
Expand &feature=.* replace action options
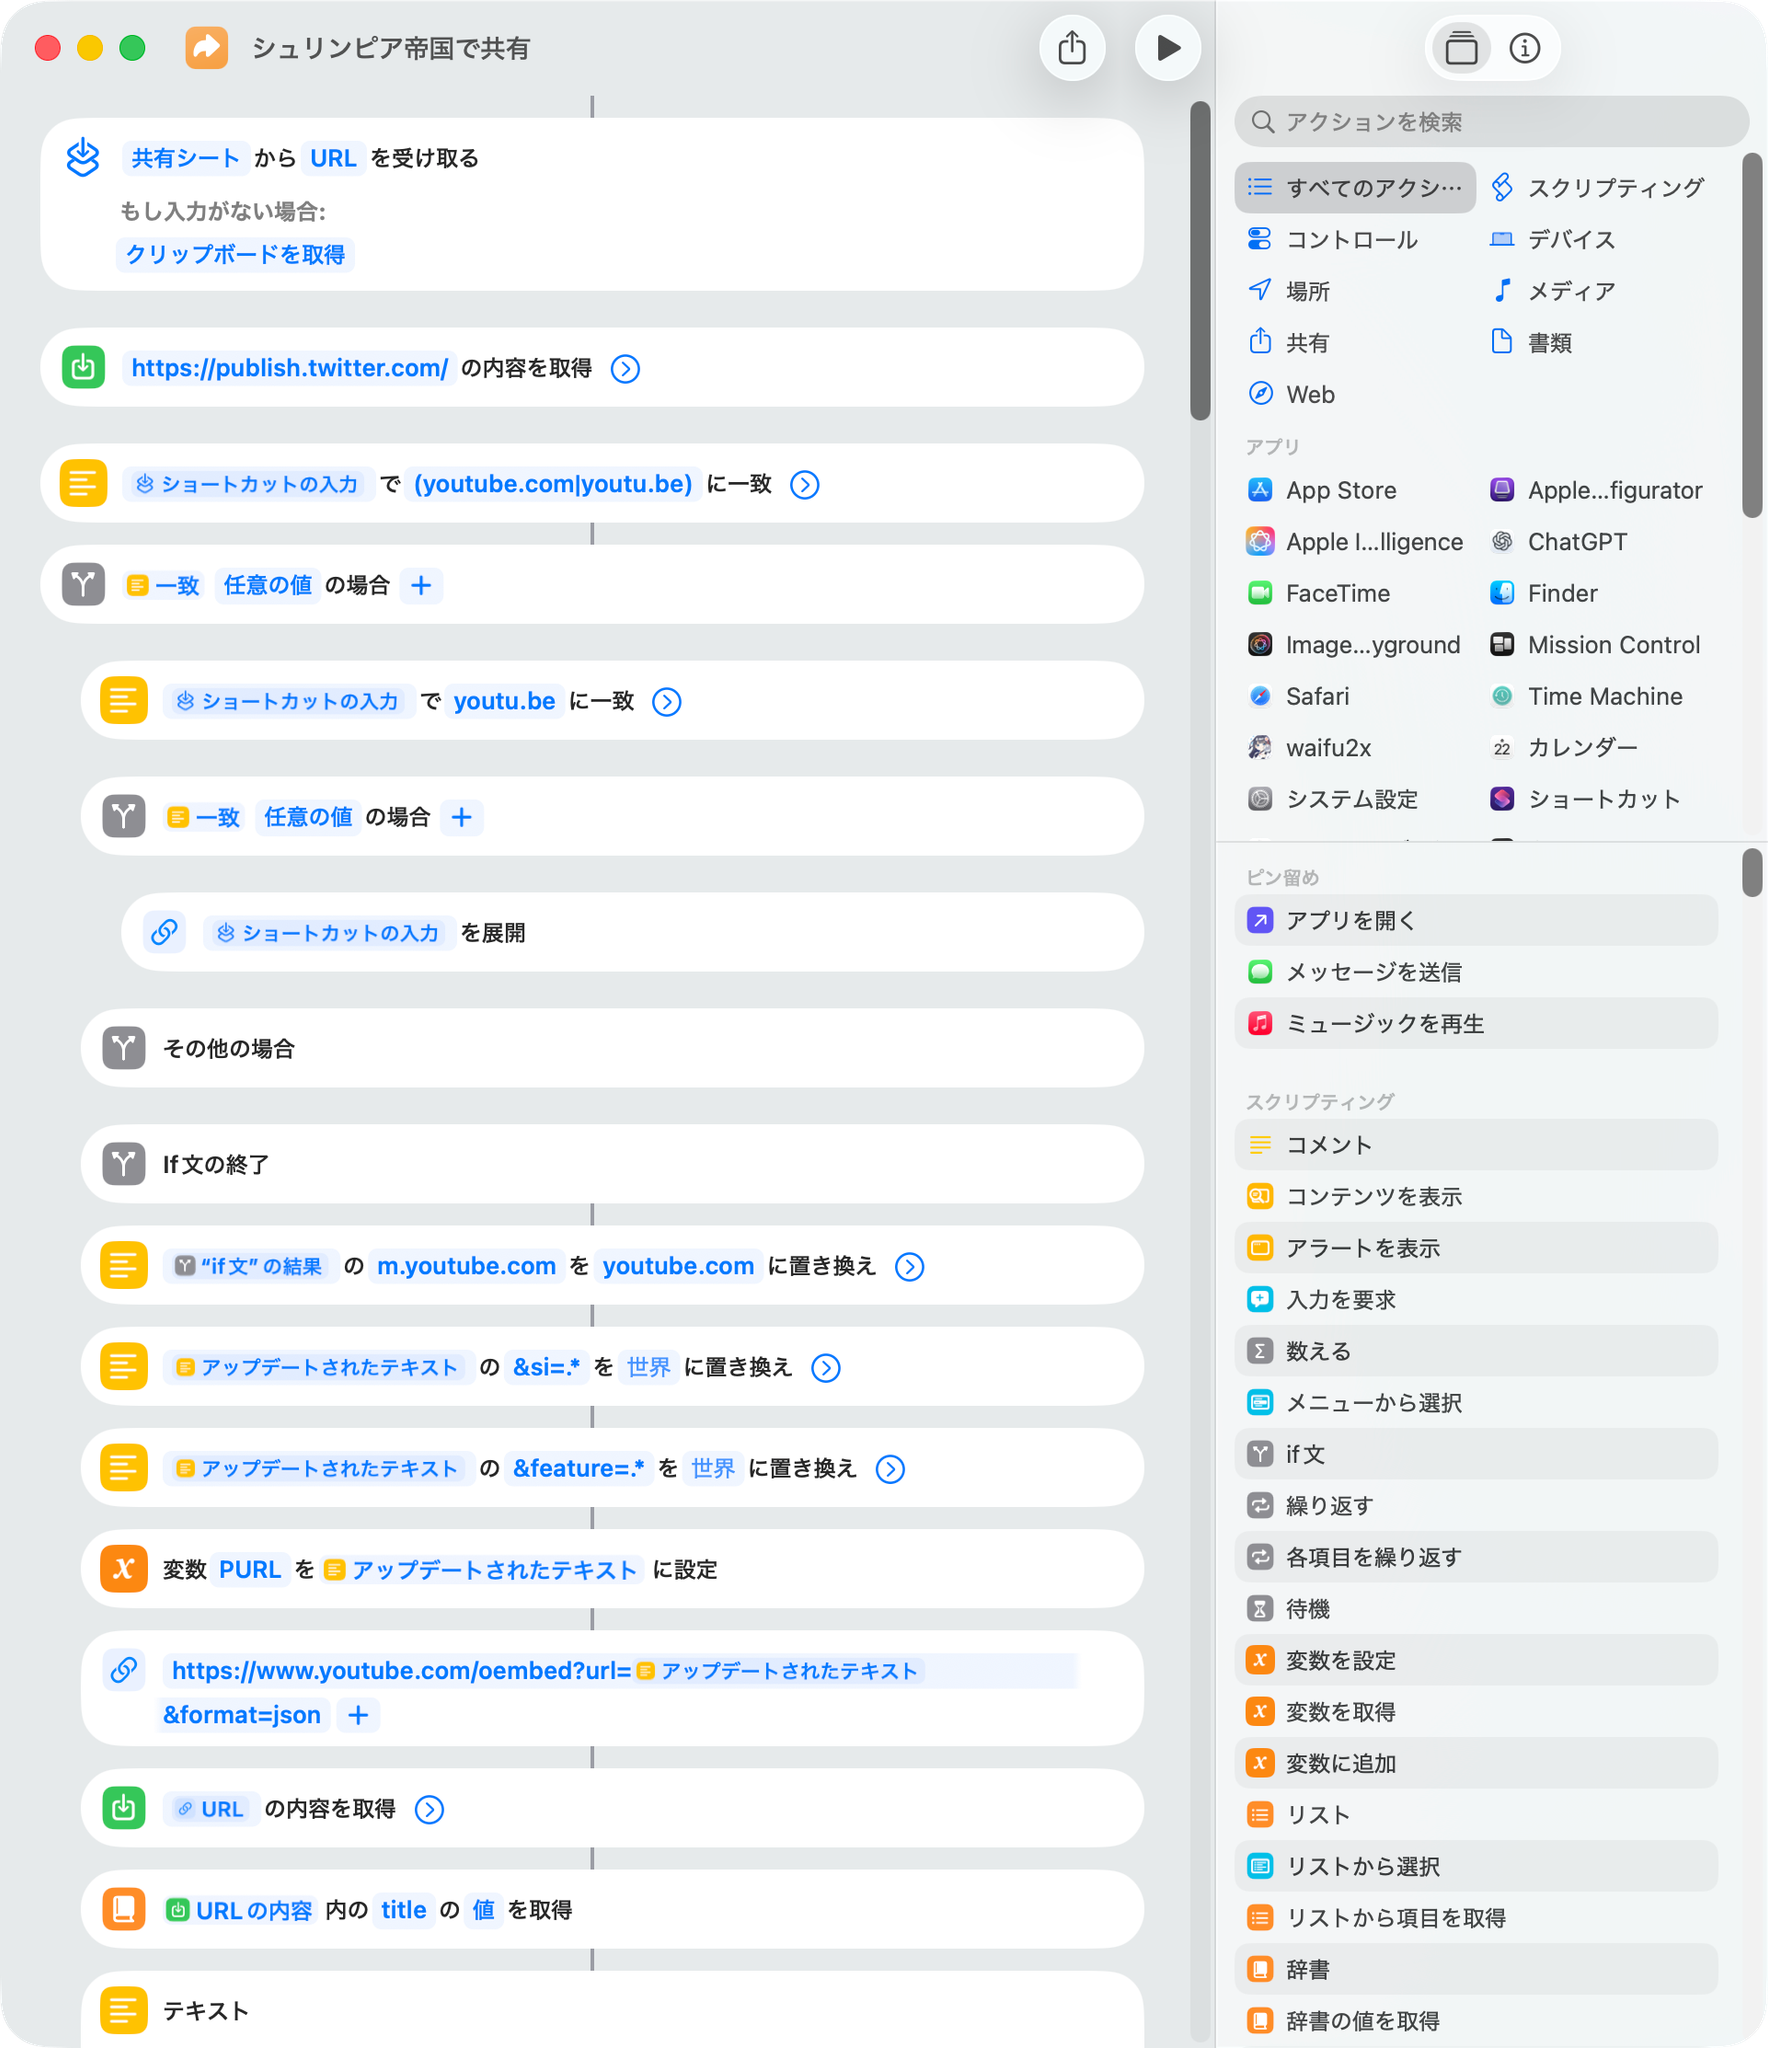click(889, 1469)
